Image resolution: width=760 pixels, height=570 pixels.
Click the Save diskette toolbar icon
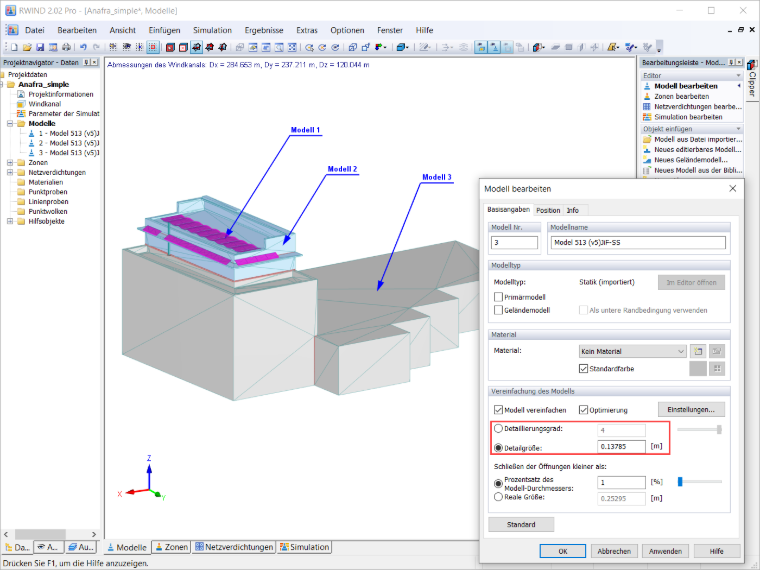click(x=40, y=47)
